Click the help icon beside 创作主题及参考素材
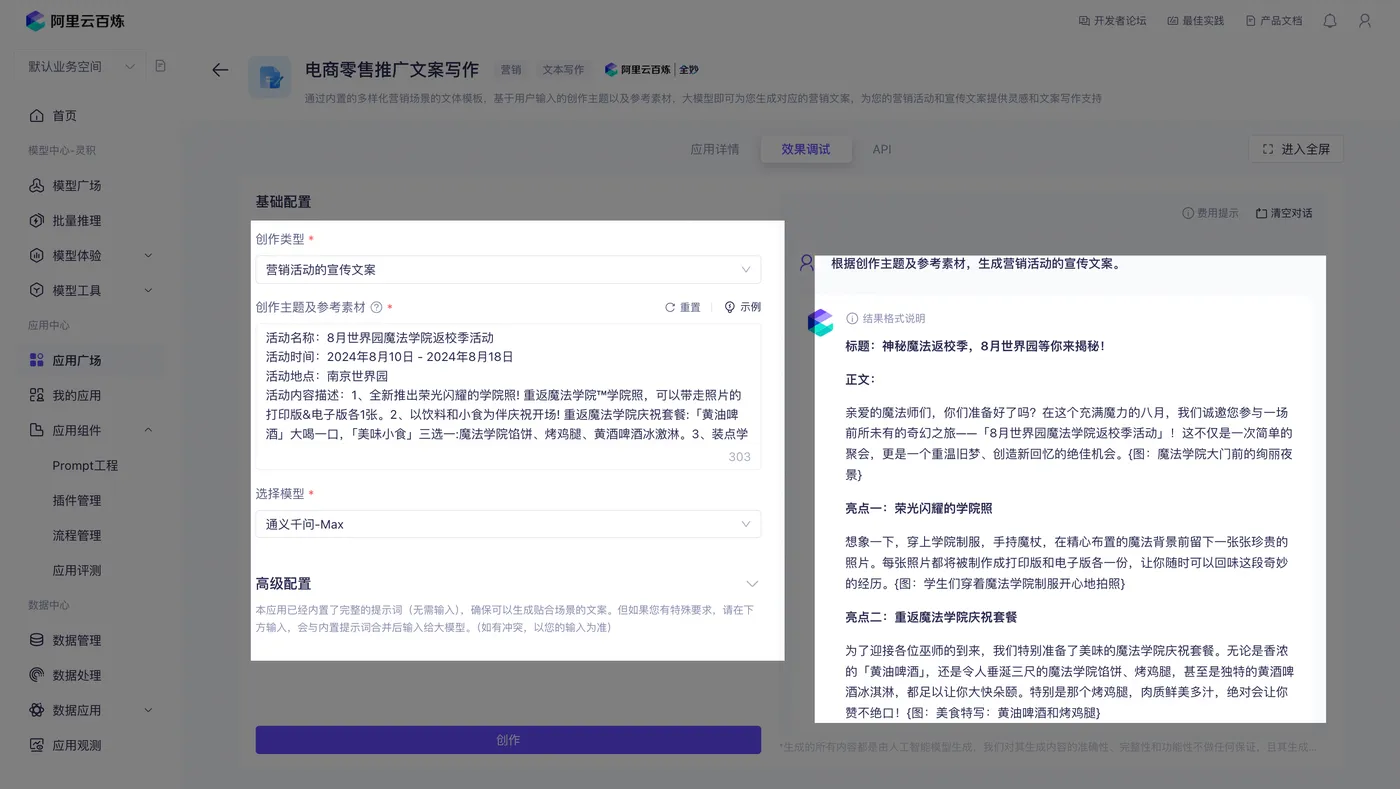1400x789 pixels. tap(377, 308)
